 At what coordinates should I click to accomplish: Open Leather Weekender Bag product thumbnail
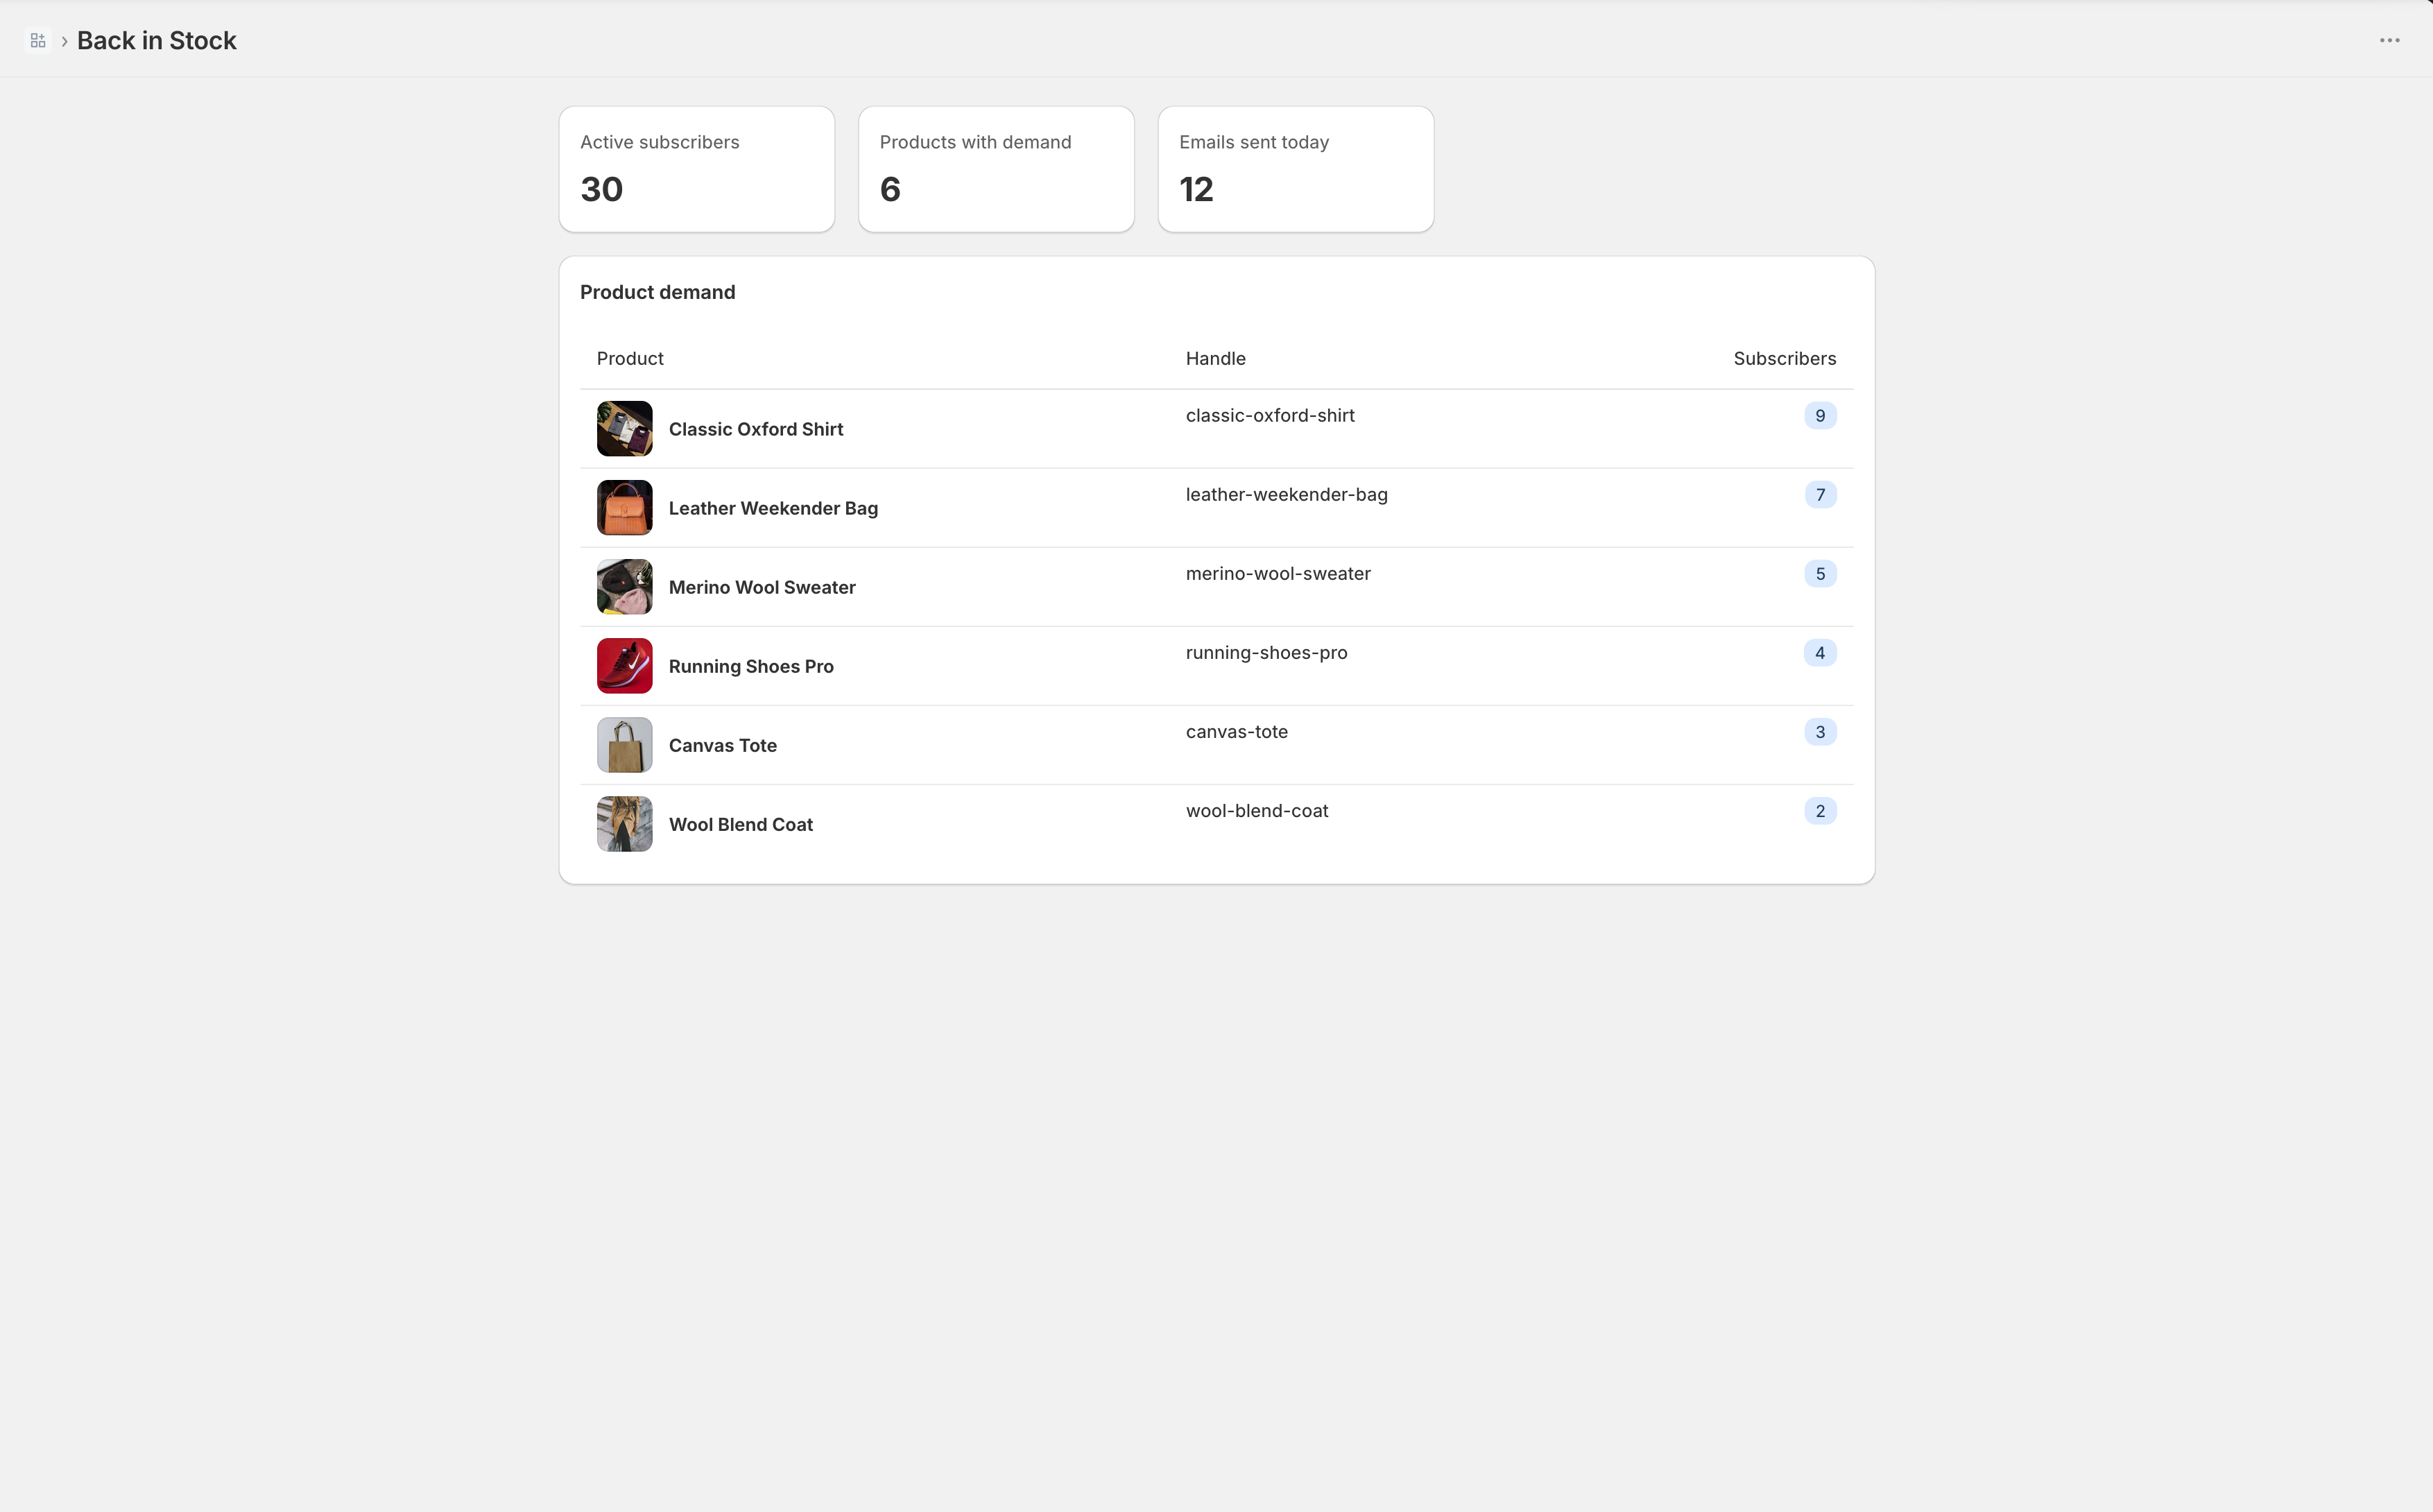click(x=625, y=508)
